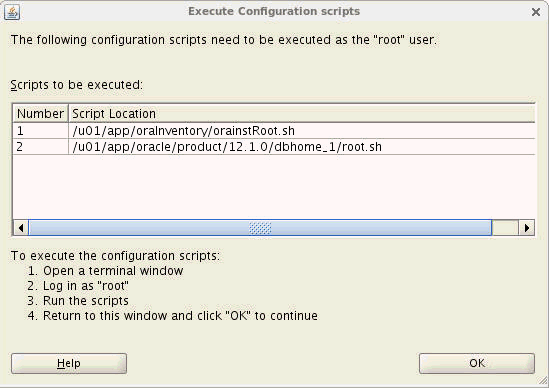This screenshot has width=549, height=388.
Task: Click number cell 2 in the table
Action: (x=41, y=146)
